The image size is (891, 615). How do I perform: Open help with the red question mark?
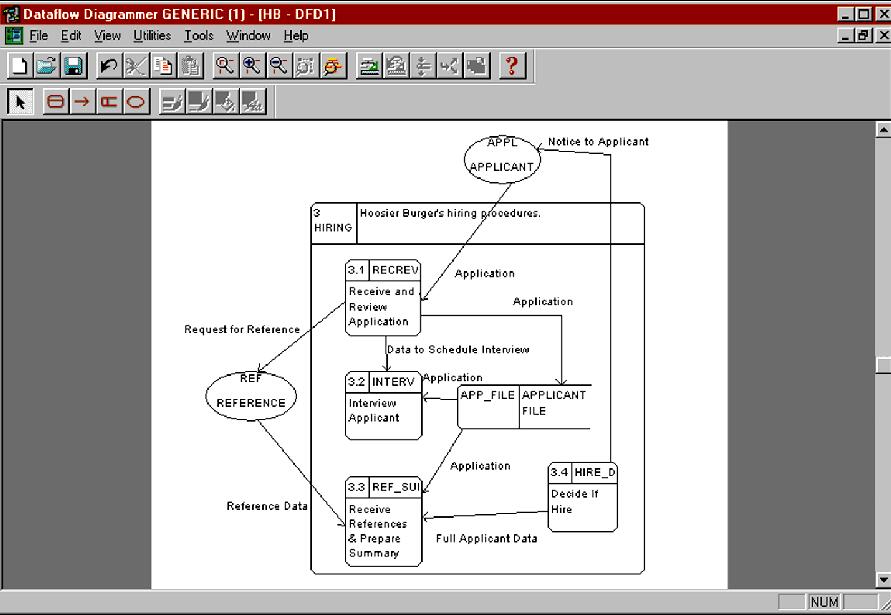point(512,66)
